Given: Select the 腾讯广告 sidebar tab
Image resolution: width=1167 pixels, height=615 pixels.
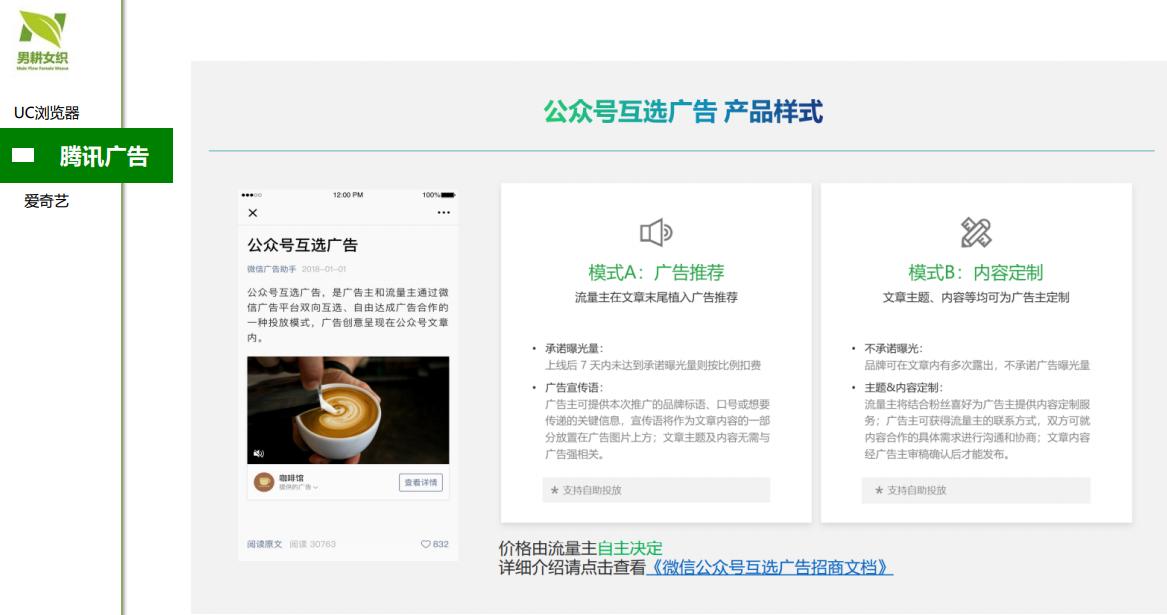Looking at the screenshot, I should point(86,156).
